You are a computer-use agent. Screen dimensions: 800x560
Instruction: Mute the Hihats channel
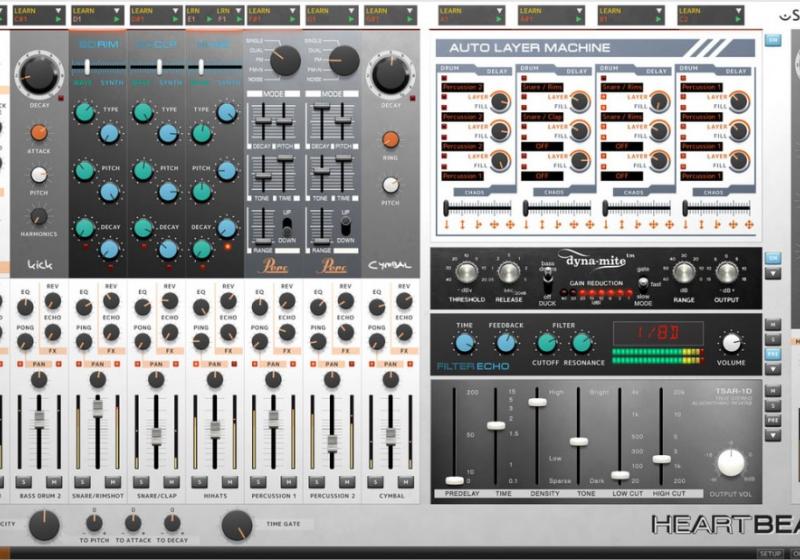click(227, 481)
